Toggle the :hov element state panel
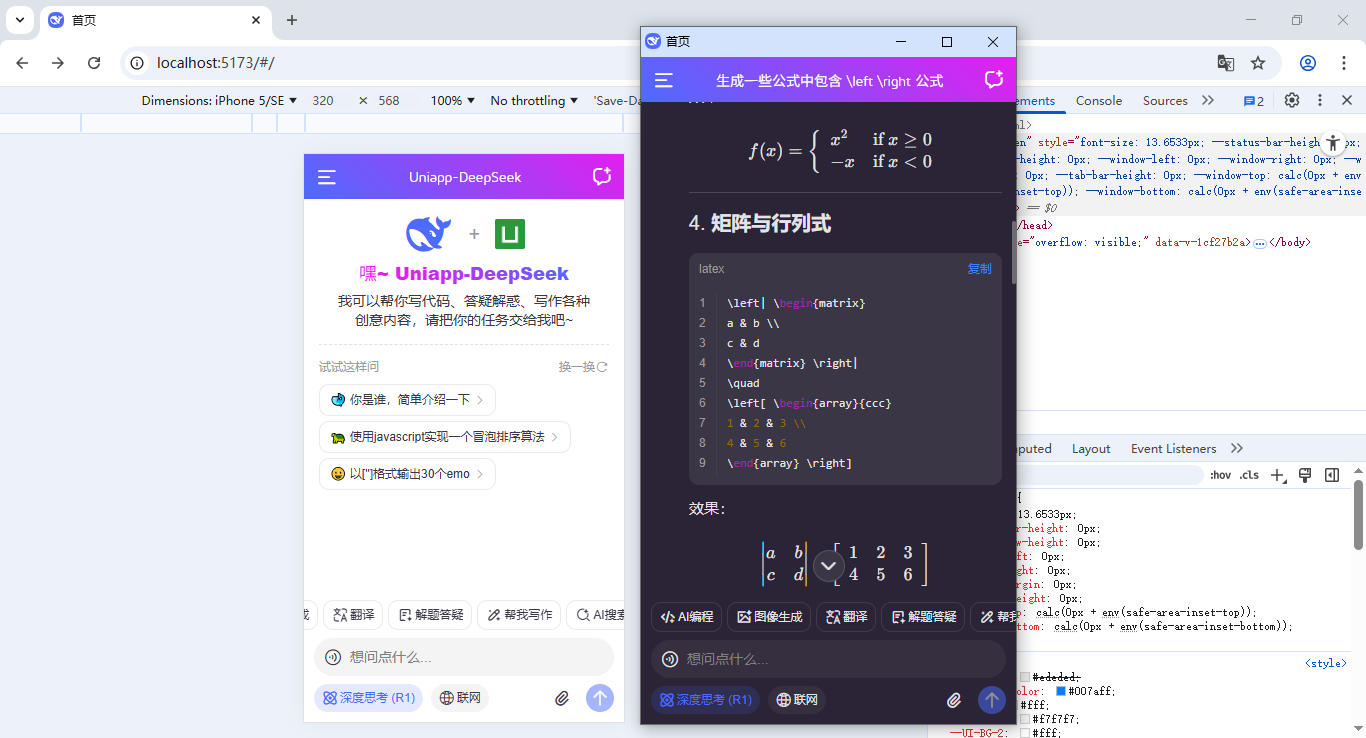 [1221, 475]
